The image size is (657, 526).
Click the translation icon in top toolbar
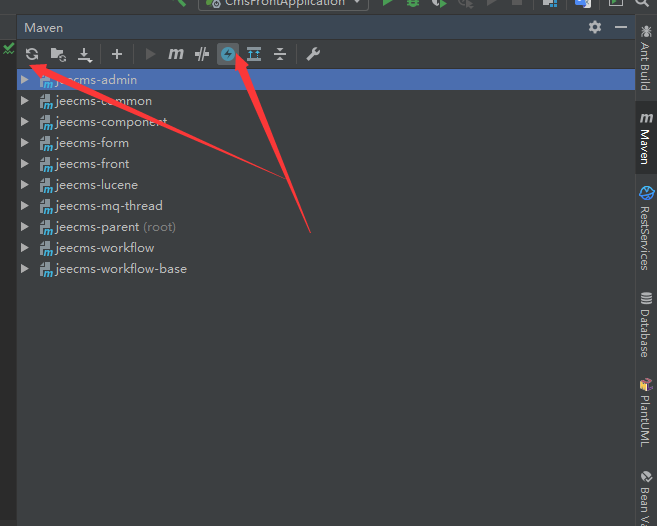(583, 3)
